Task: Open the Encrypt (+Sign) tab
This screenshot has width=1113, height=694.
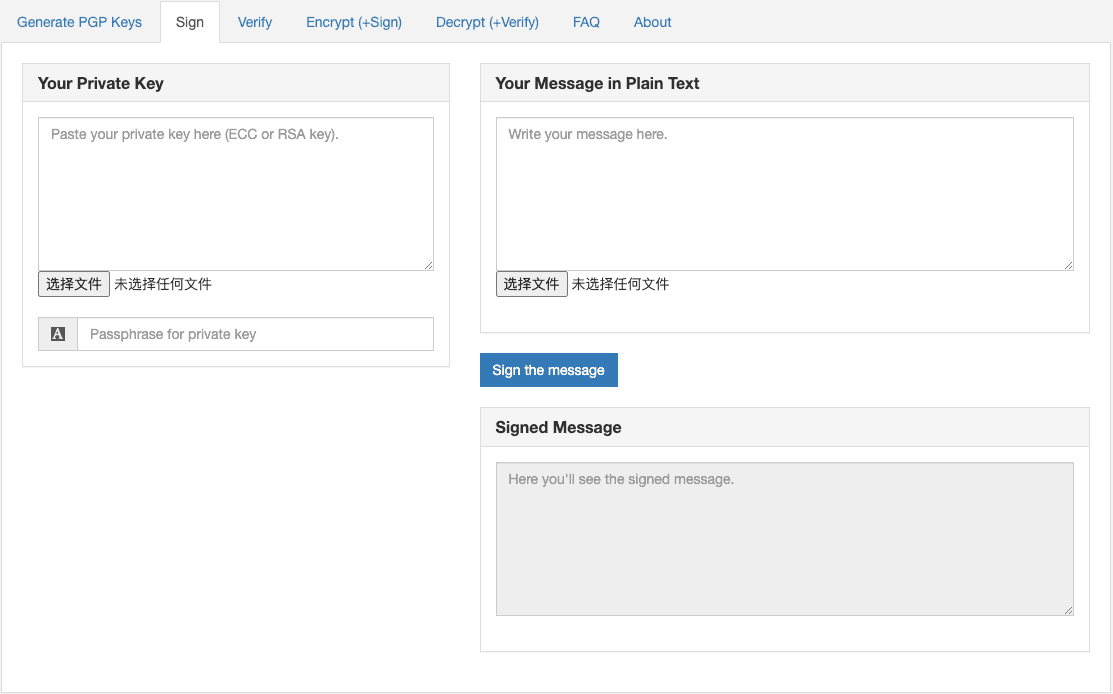Action: [354, 22]
